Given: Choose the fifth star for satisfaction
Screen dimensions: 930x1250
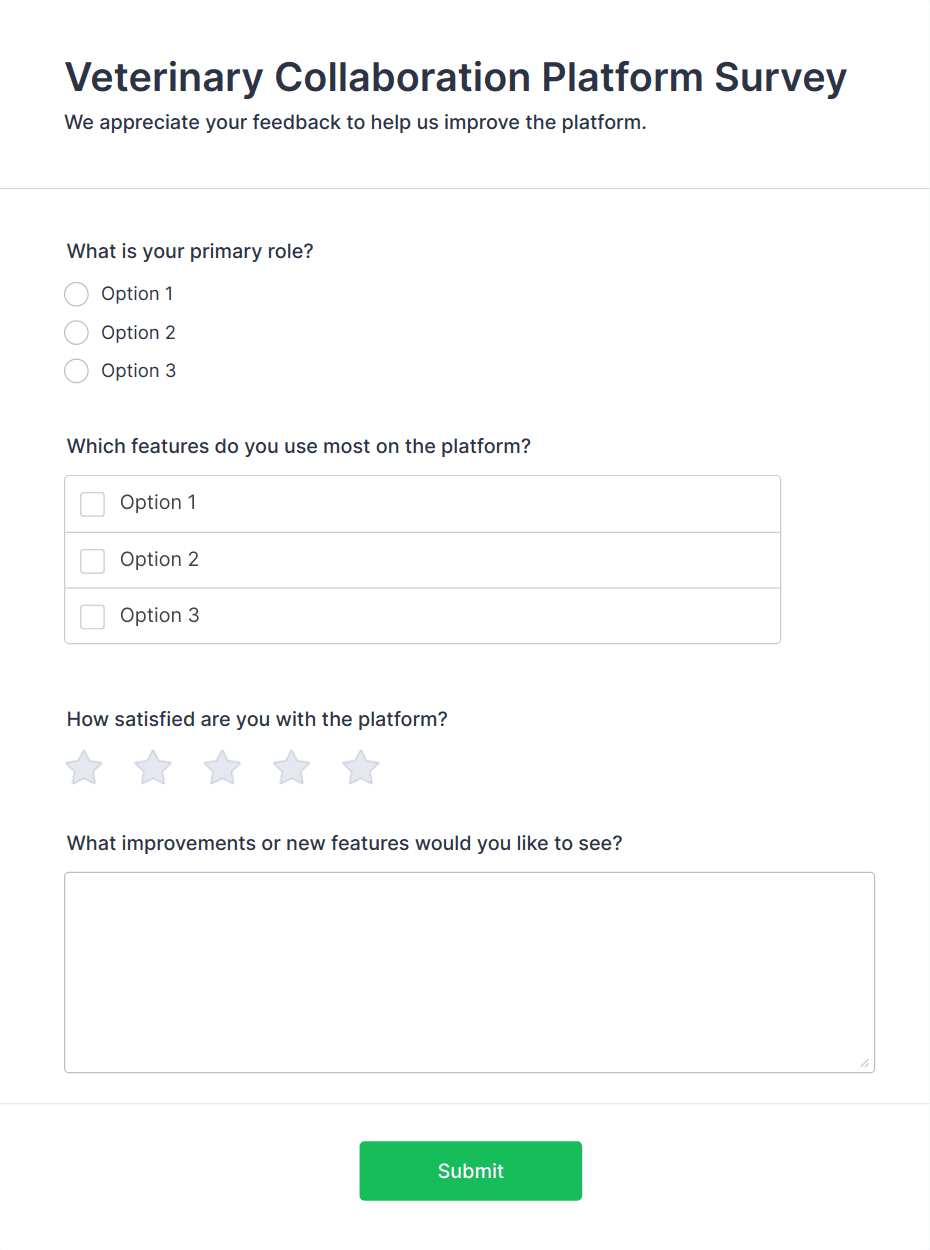Looking at the screenshot, I should click(360, 768).
